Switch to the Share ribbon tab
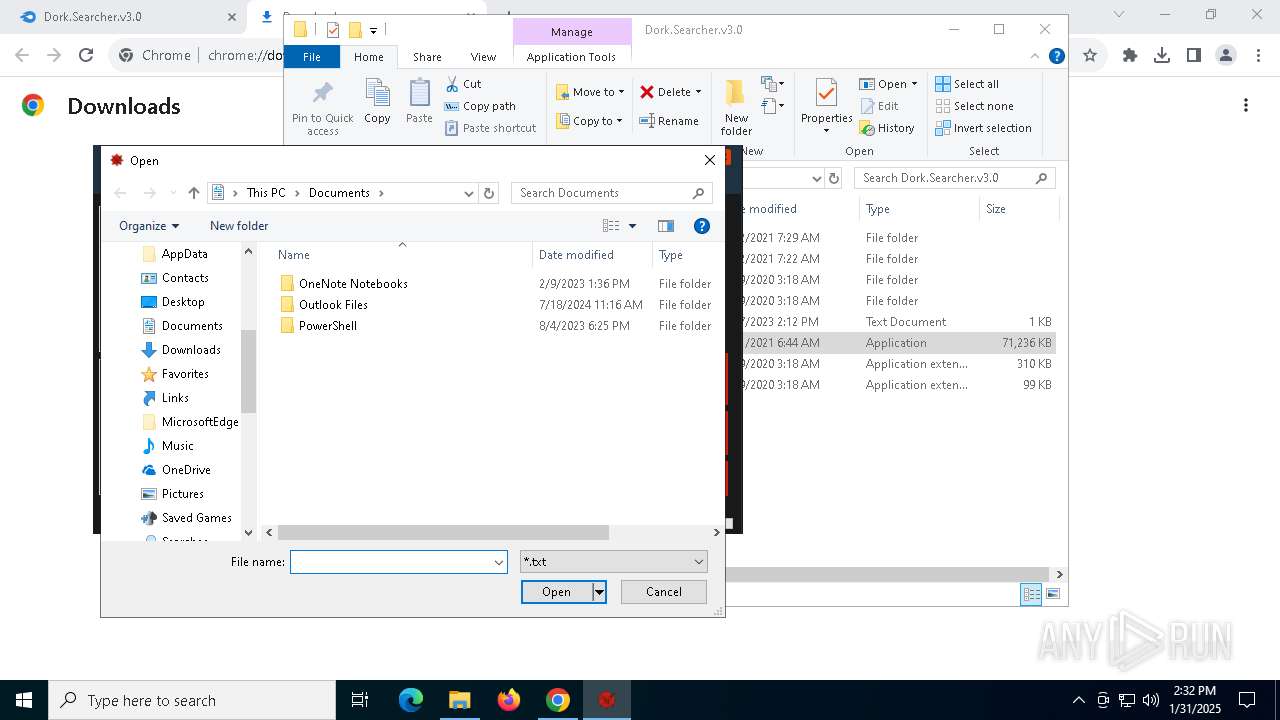 pyautogui.click(x=427, y=57)
